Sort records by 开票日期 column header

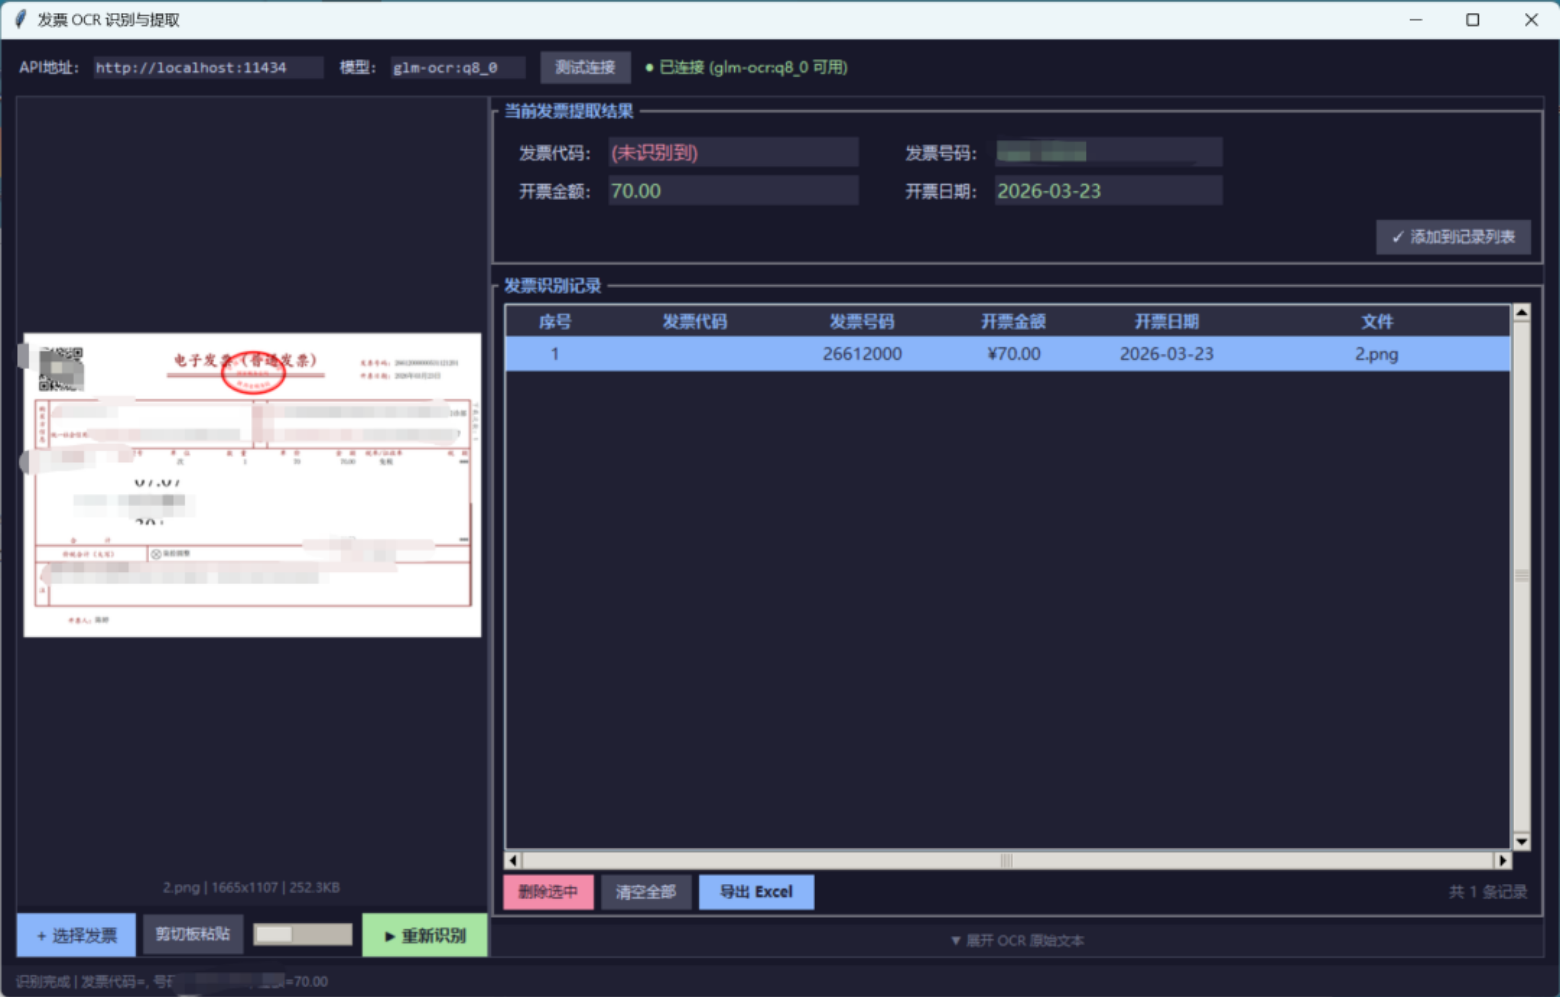tap(1166, 321)
